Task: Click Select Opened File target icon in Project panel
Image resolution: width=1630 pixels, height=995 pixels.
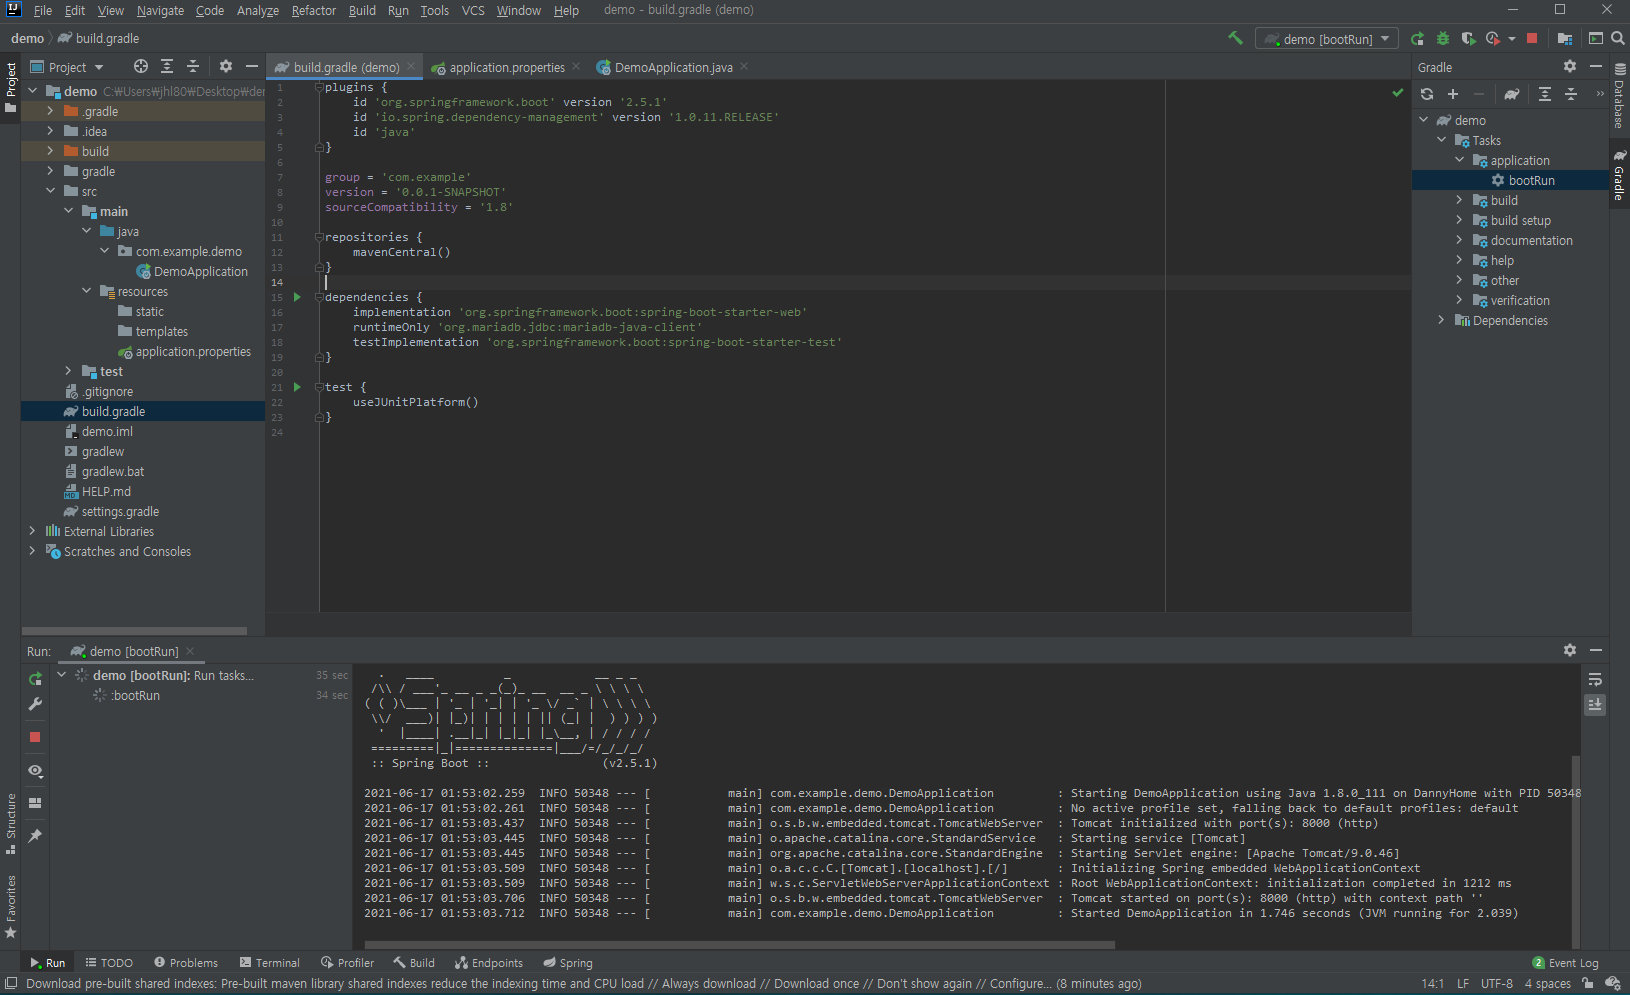Action: (141, 66)
